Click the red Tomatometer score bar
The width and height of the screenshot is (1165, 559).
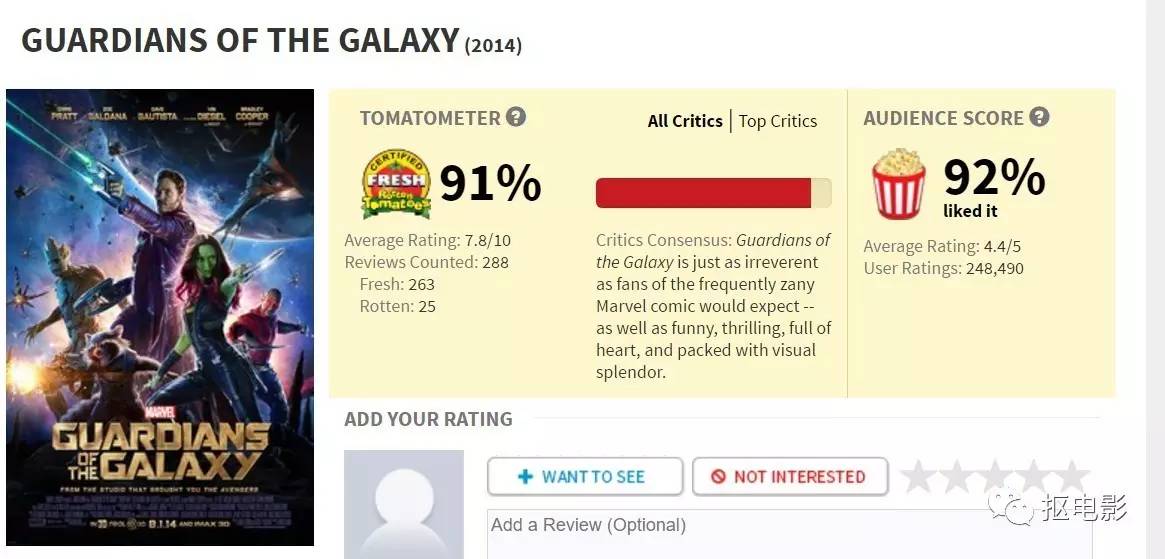[704, 193]
